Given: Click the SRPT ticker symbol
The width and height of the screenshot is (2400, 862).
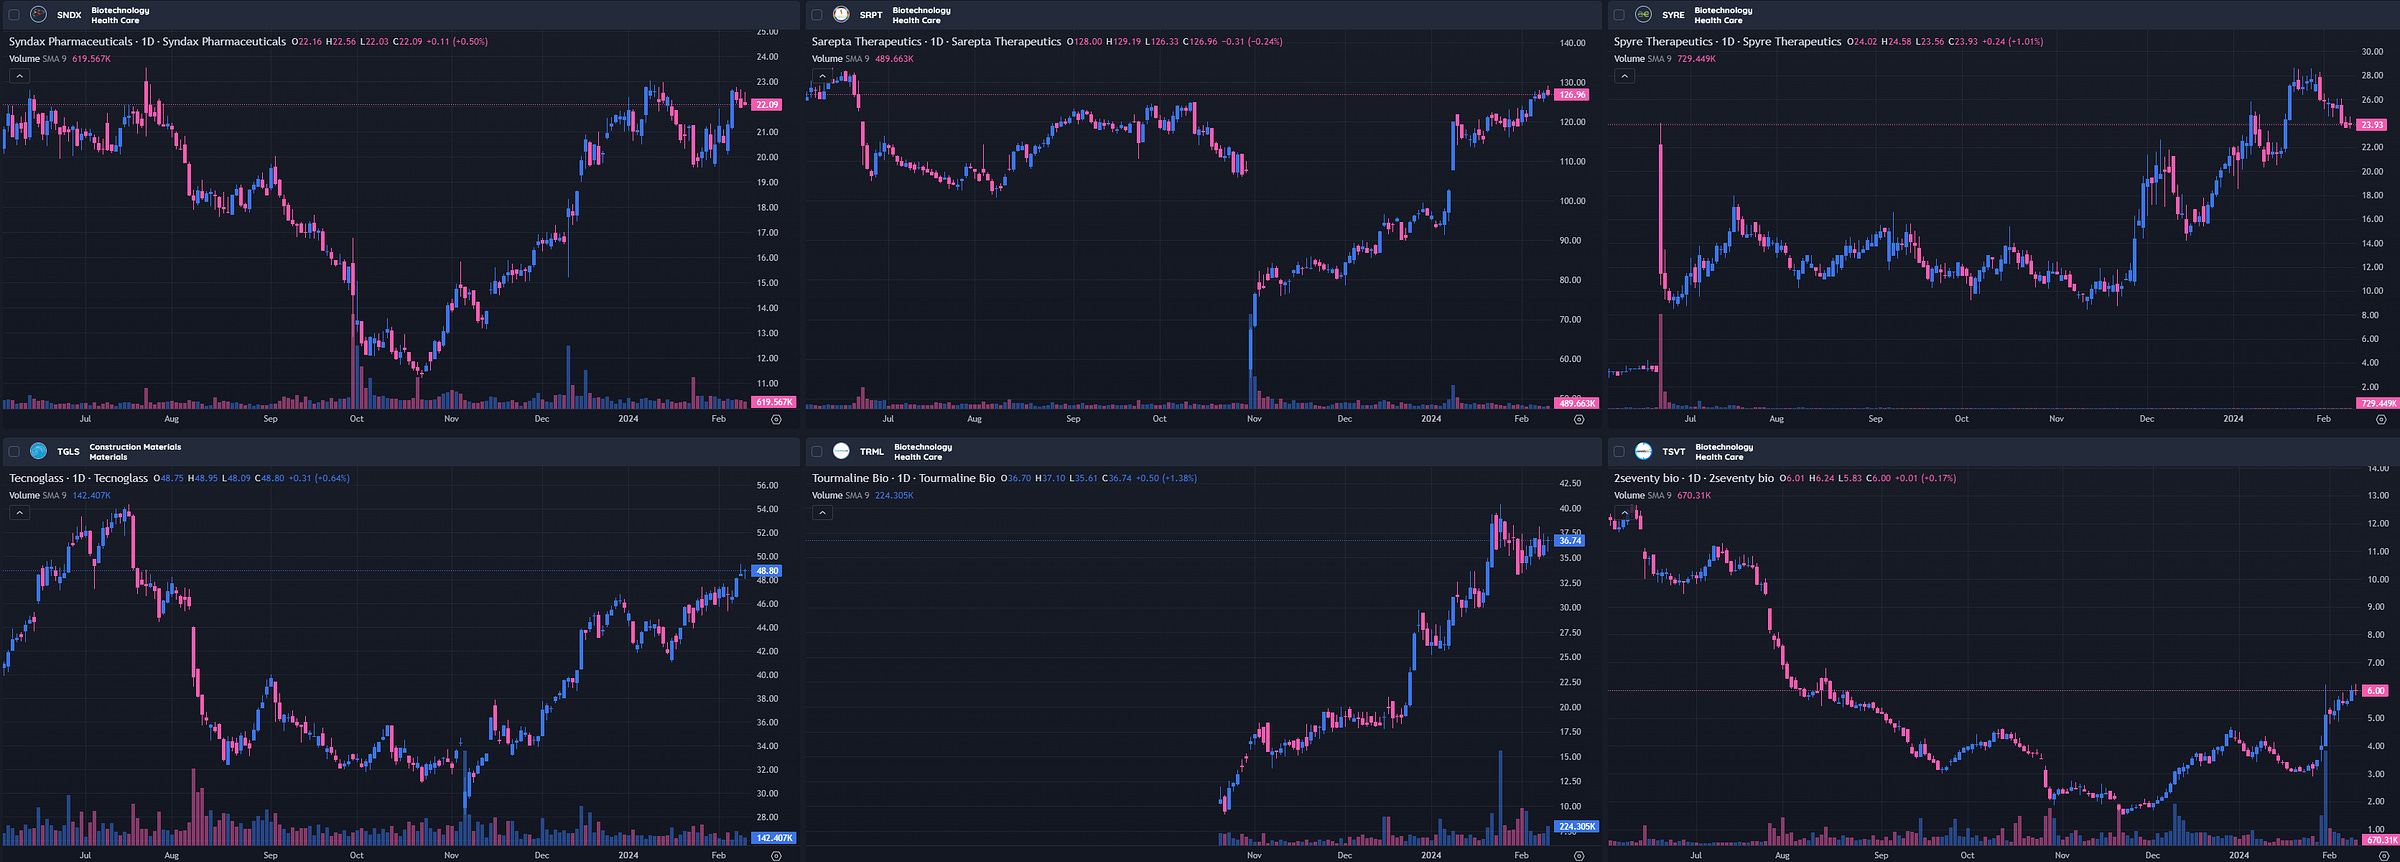Looking at the screenshot, I should point(871,15).
